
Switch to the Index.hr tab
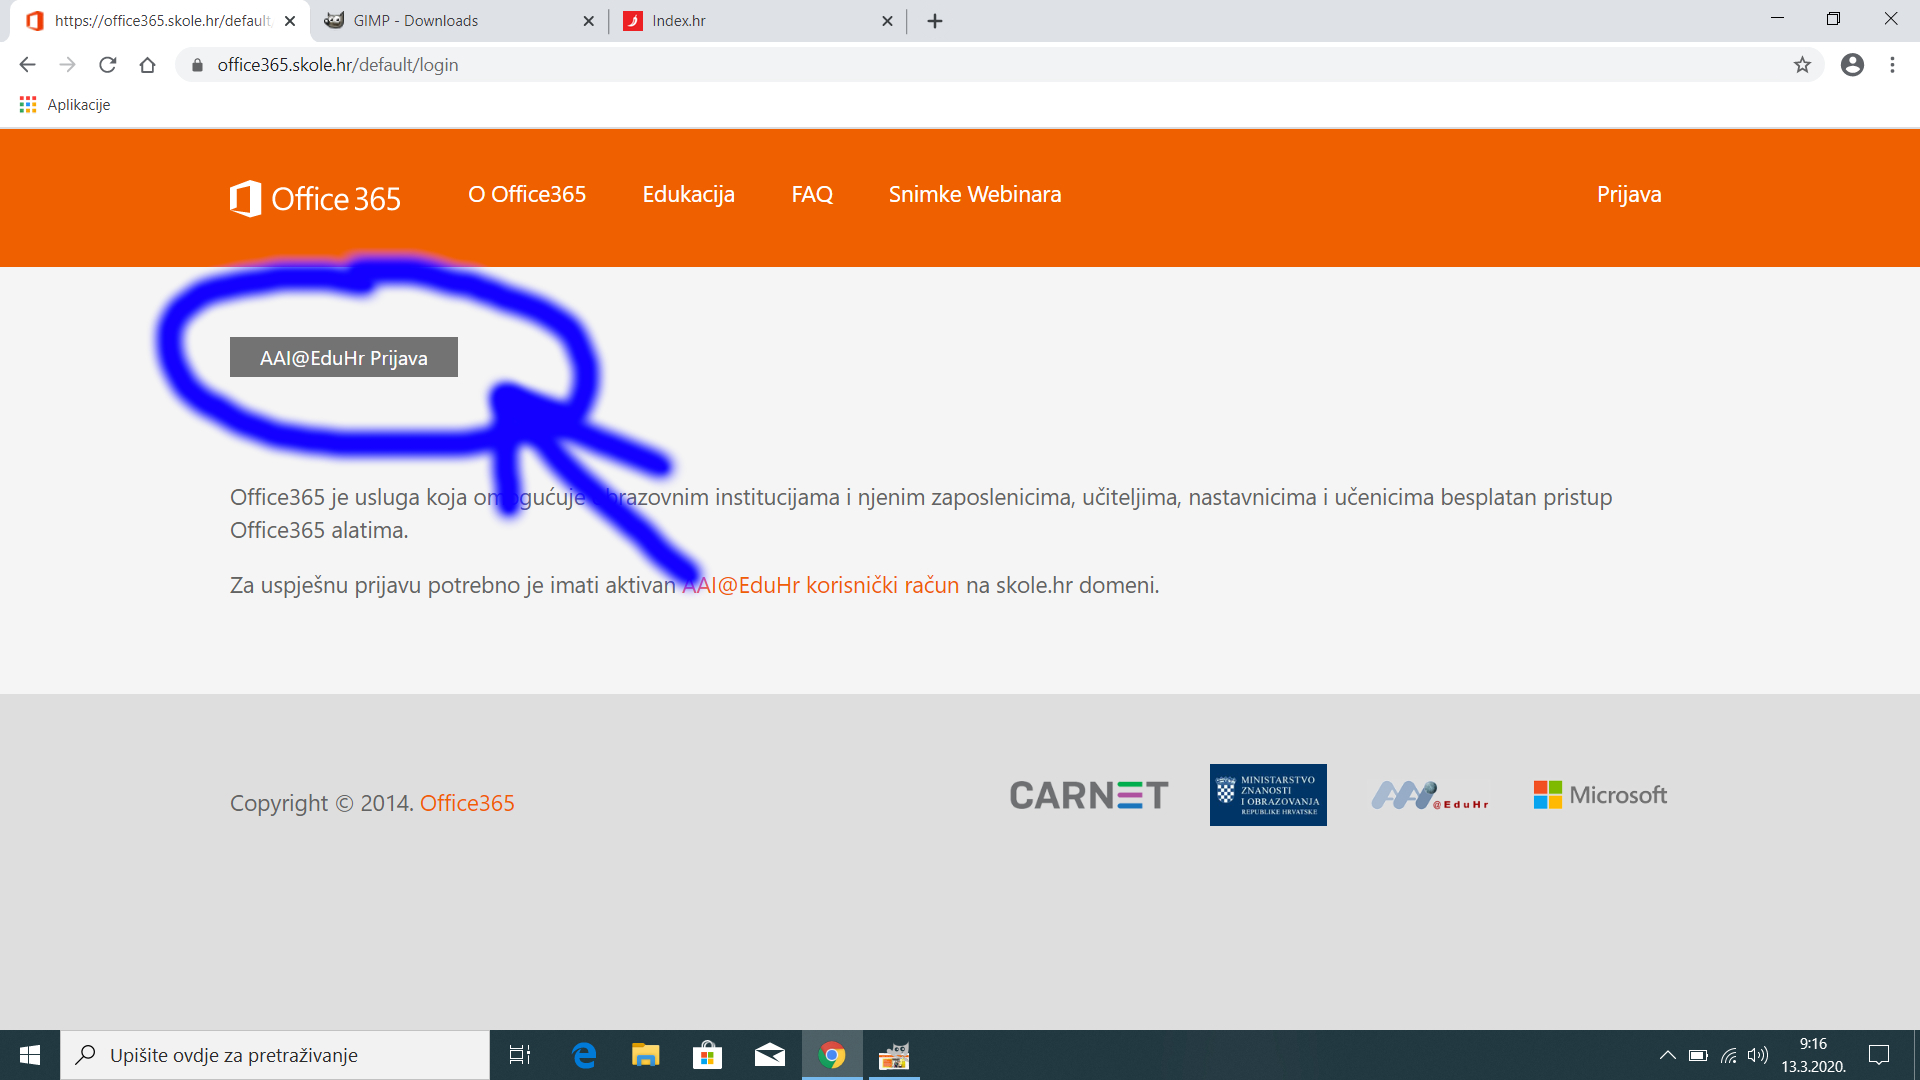tap(757, 21)
